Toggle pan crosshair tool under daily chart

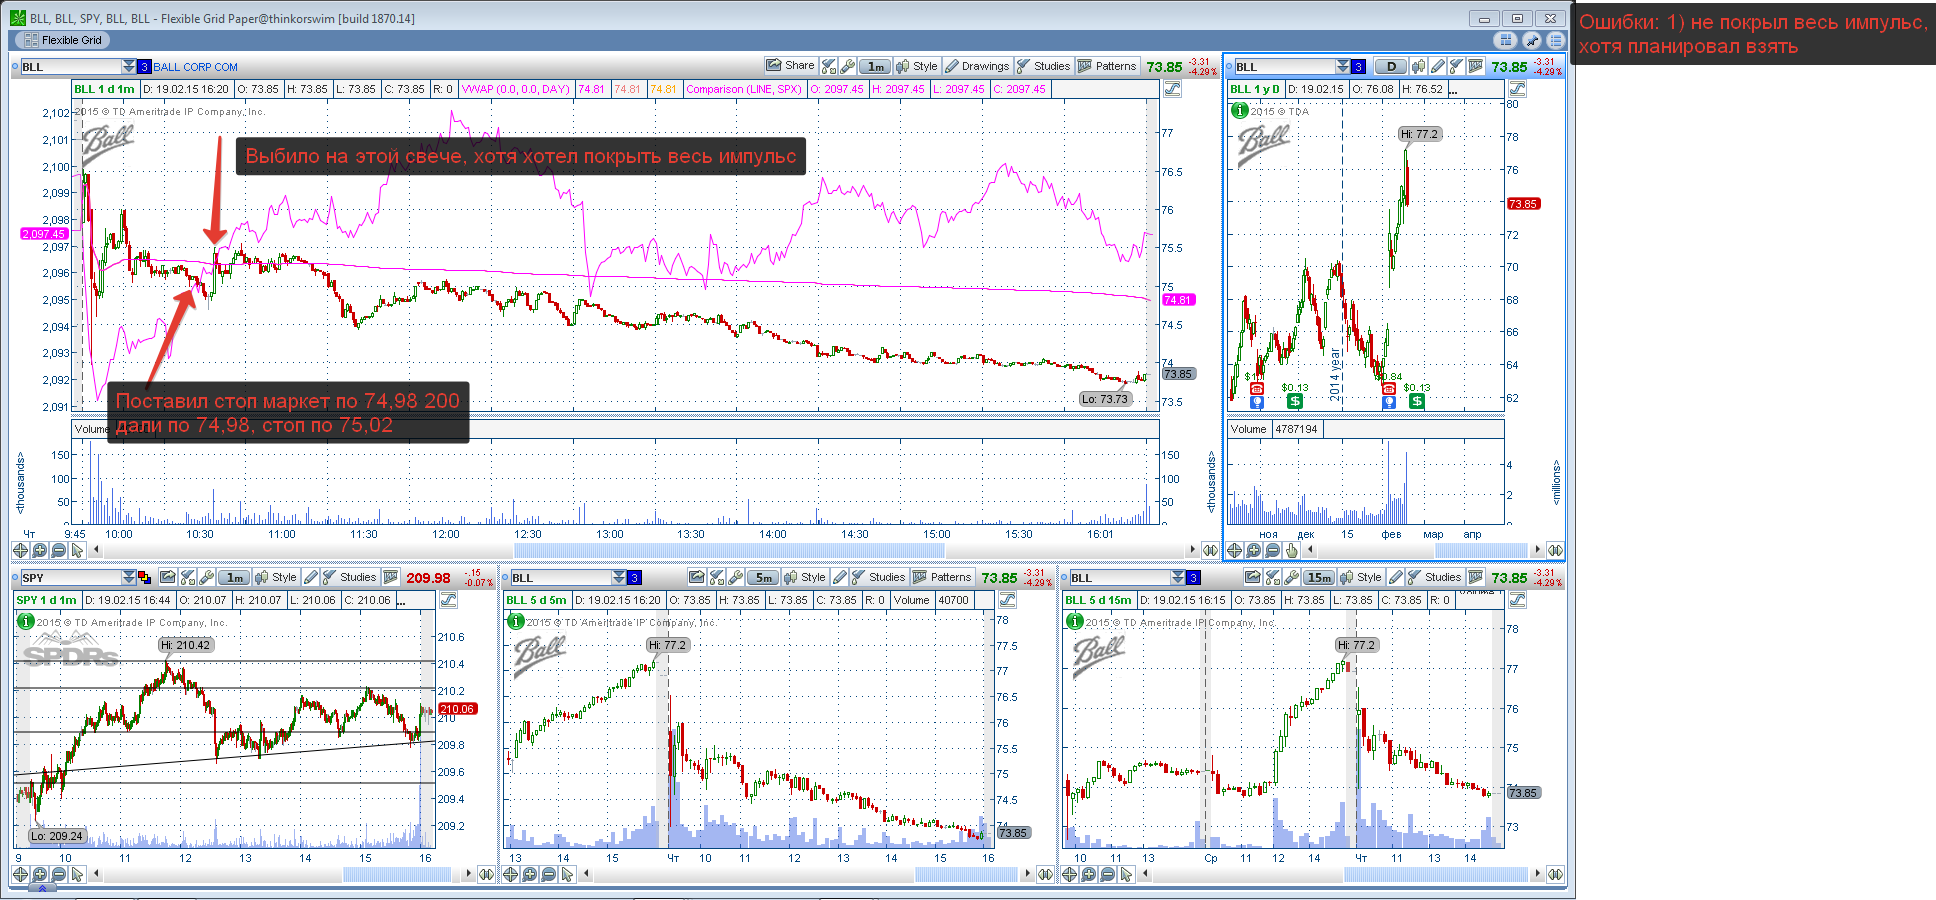[1234, 550]
